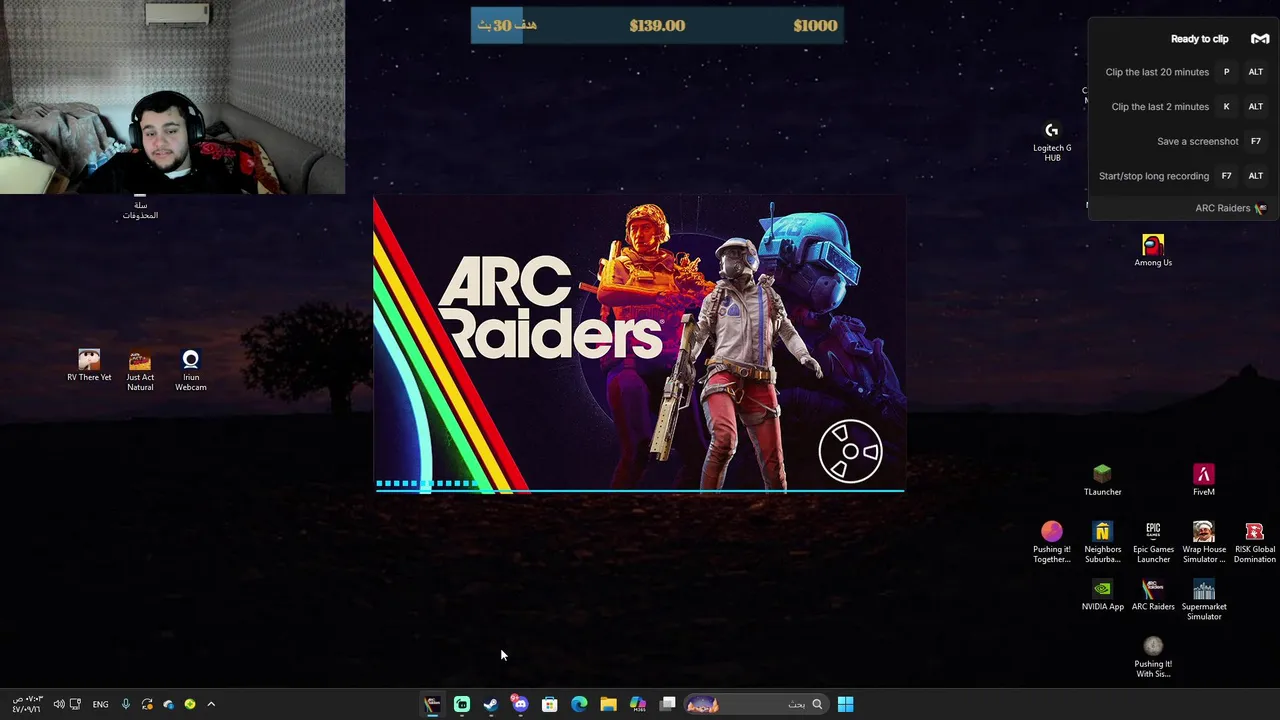Click the Embark logo on splash screen
This screenshot has height=720, width=1280.
[850, 451]
